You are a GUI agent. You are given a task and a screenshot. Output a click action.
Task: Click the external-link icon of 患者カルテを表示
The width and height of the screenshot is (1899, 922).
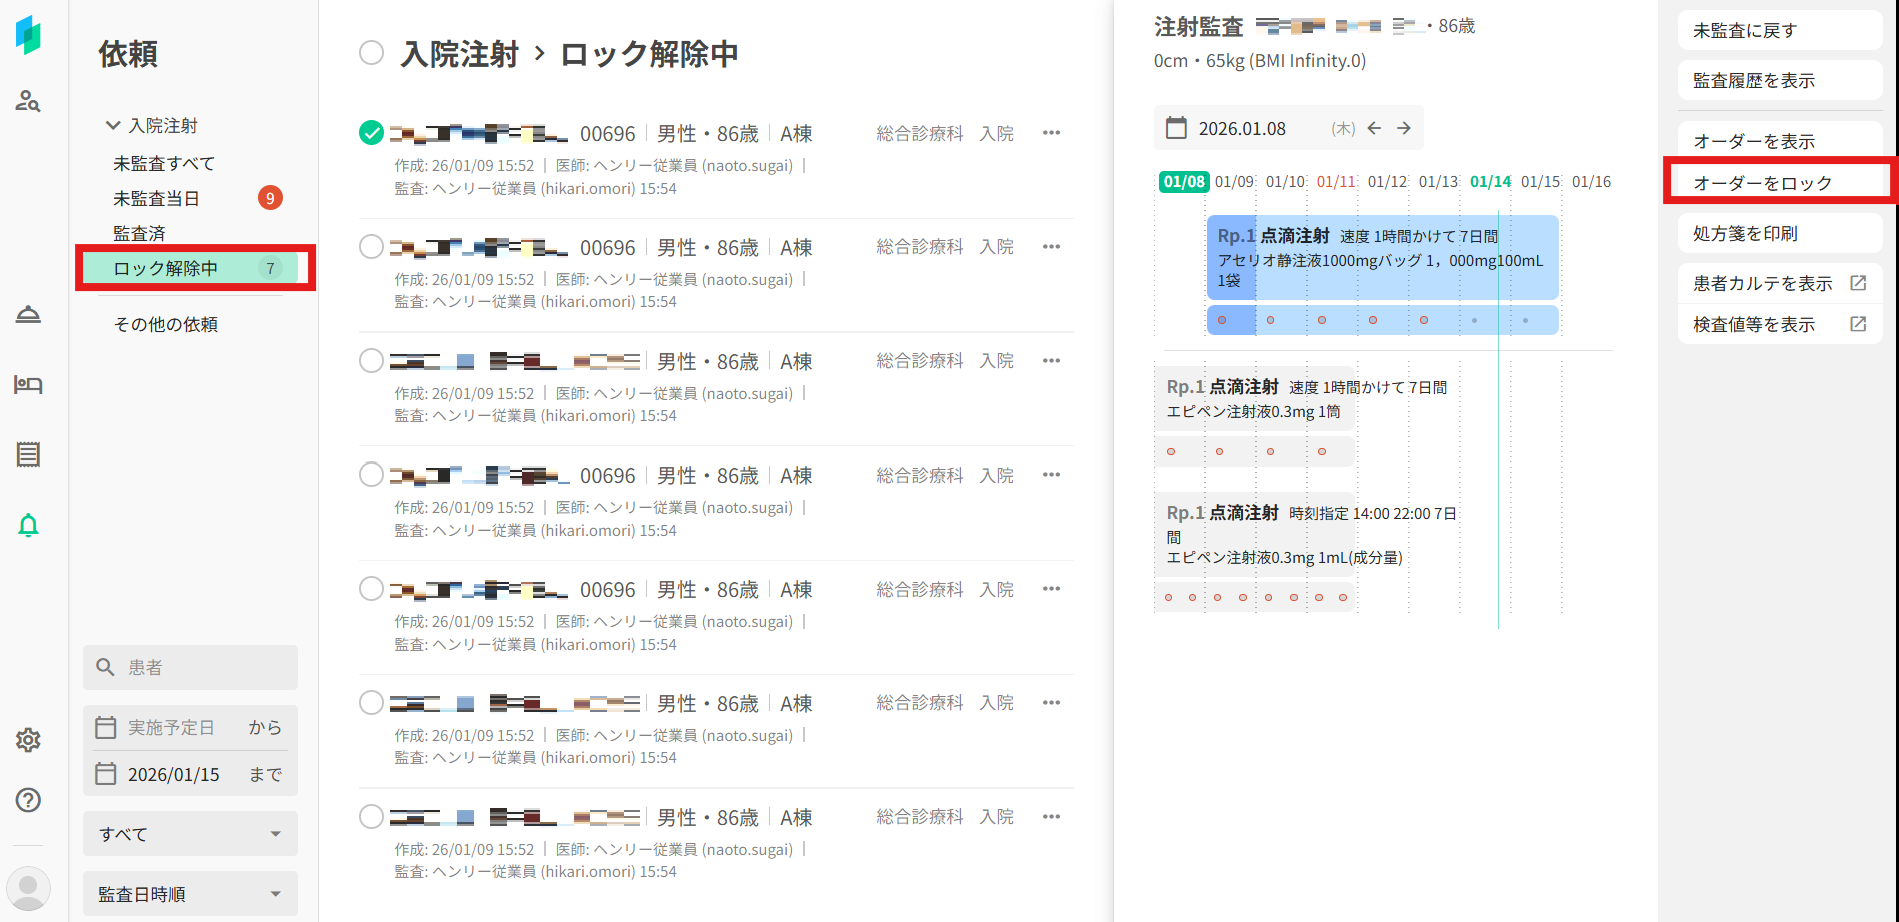pyautogui.click(x=1858, y=283)
